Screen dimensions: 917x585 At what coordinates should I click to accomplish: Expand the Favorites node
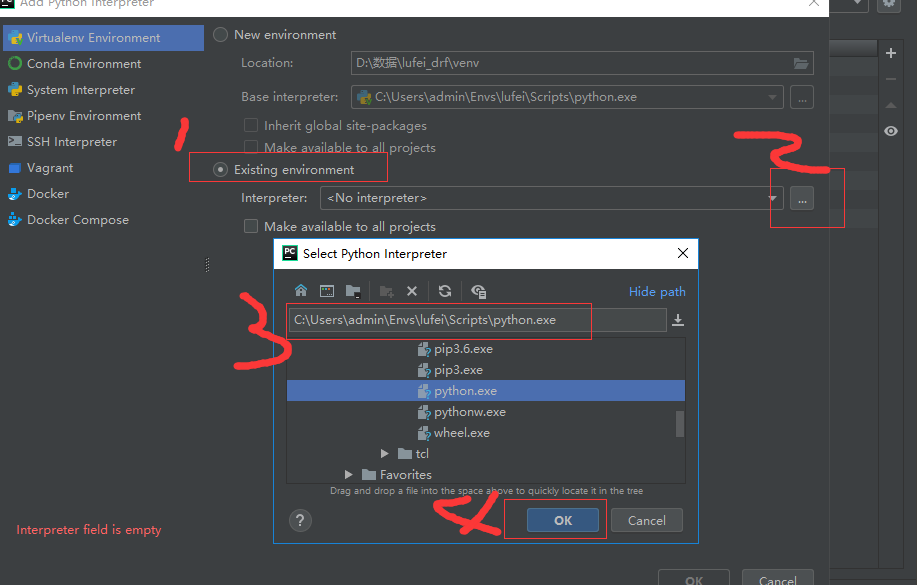point(349,474)
